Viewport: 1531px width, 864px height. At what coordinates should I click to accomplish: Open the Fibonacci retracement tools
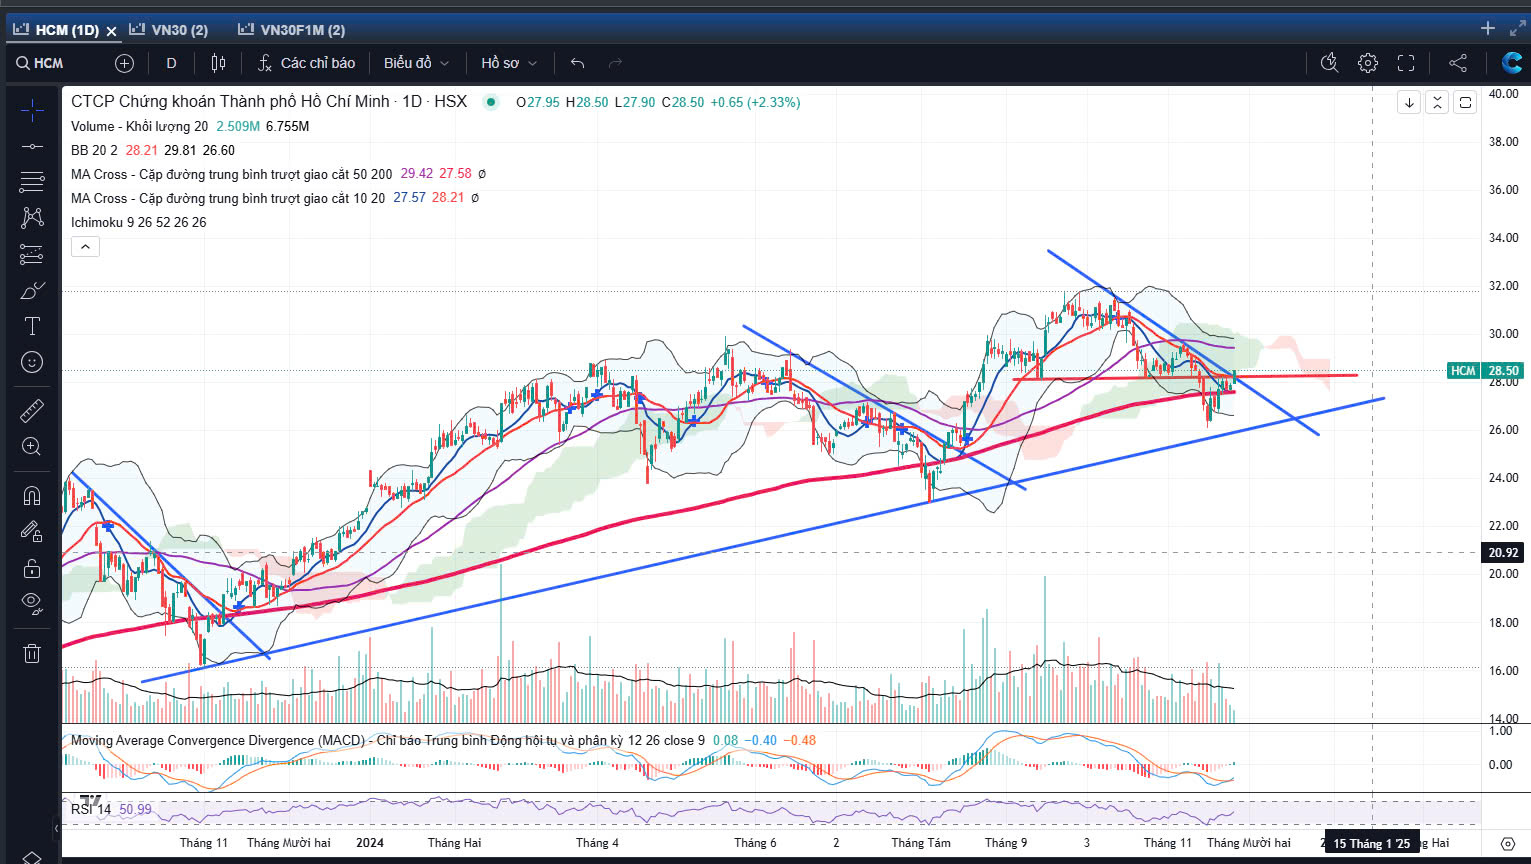[x=32, y=182]
